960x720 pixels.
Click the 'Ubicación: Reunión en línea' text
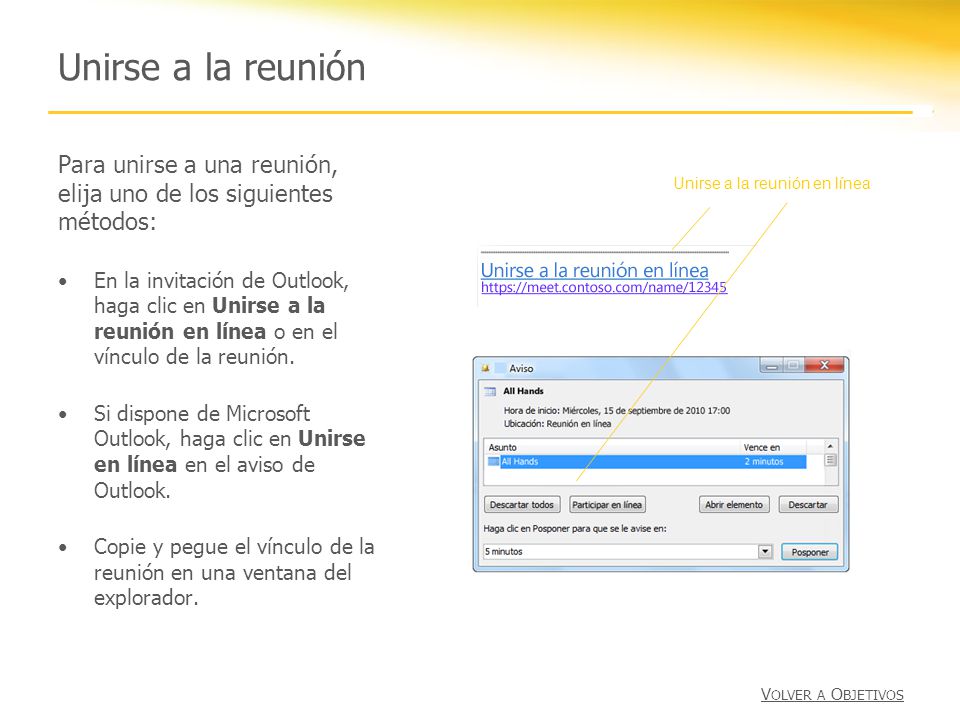point(557,424)
